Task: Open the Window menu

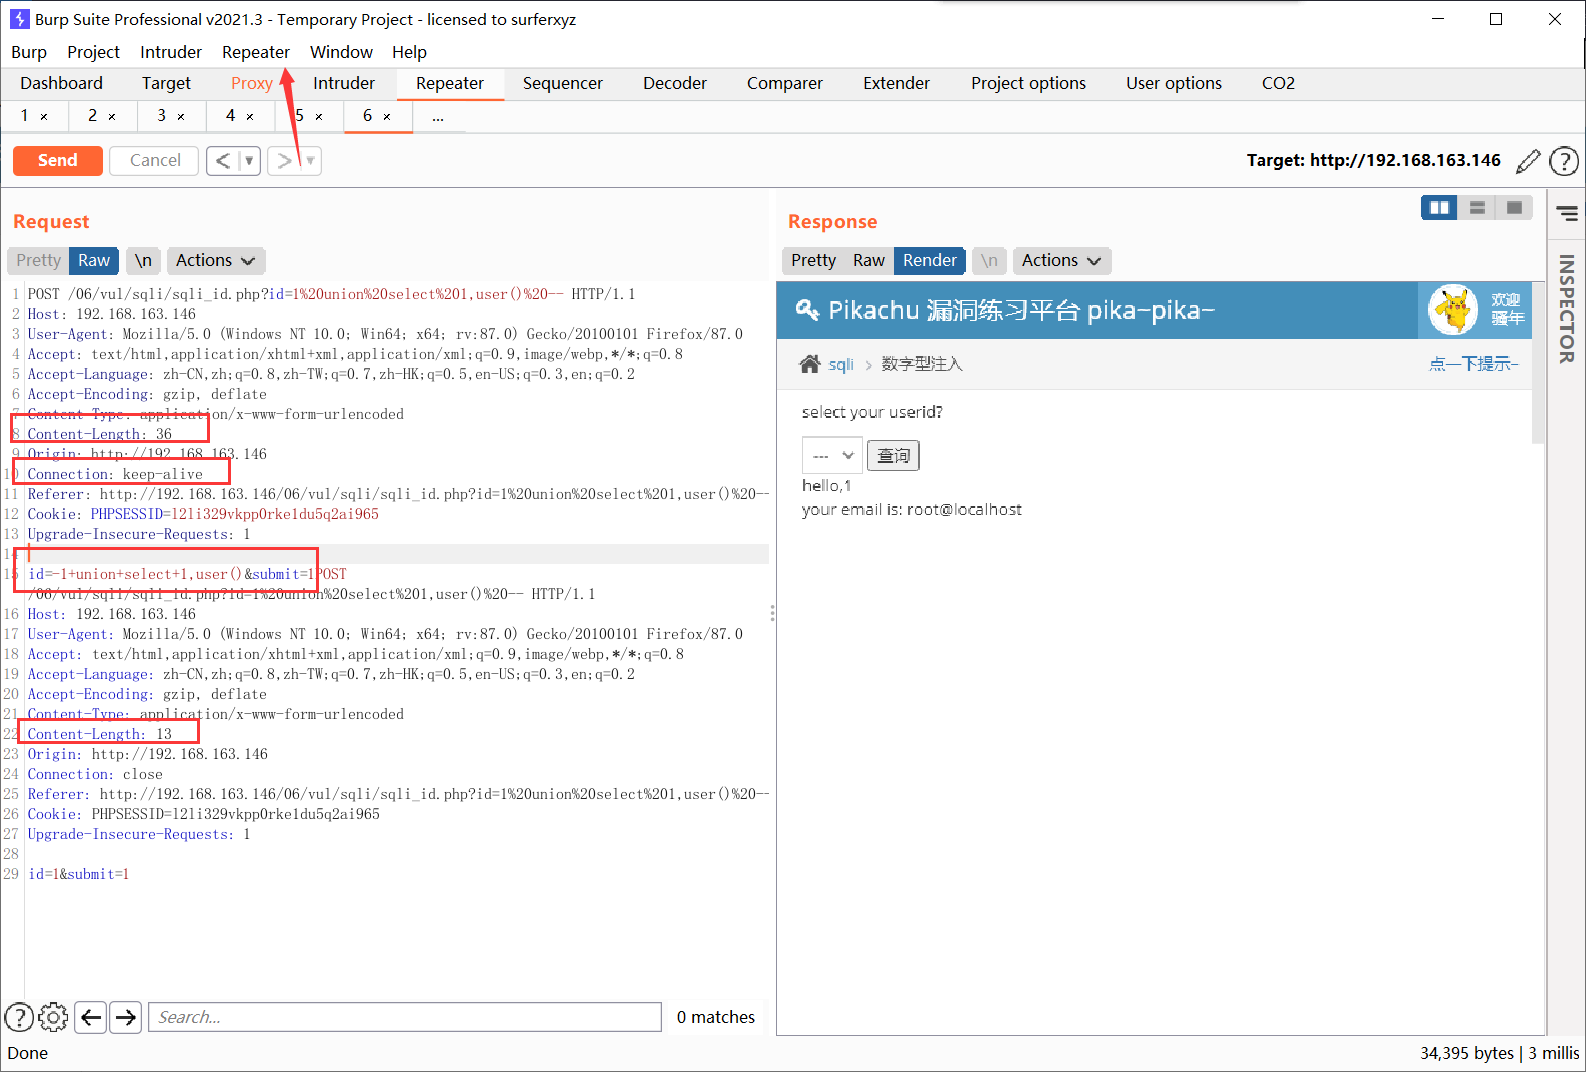Action: (341, 52)
